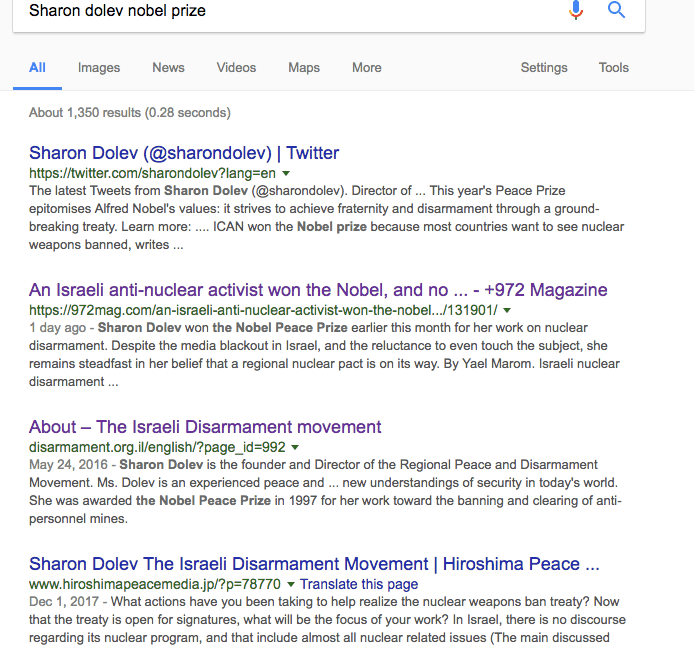
Task: Open the Hiroshima Peace result link
Action: [x=314, y=564]
